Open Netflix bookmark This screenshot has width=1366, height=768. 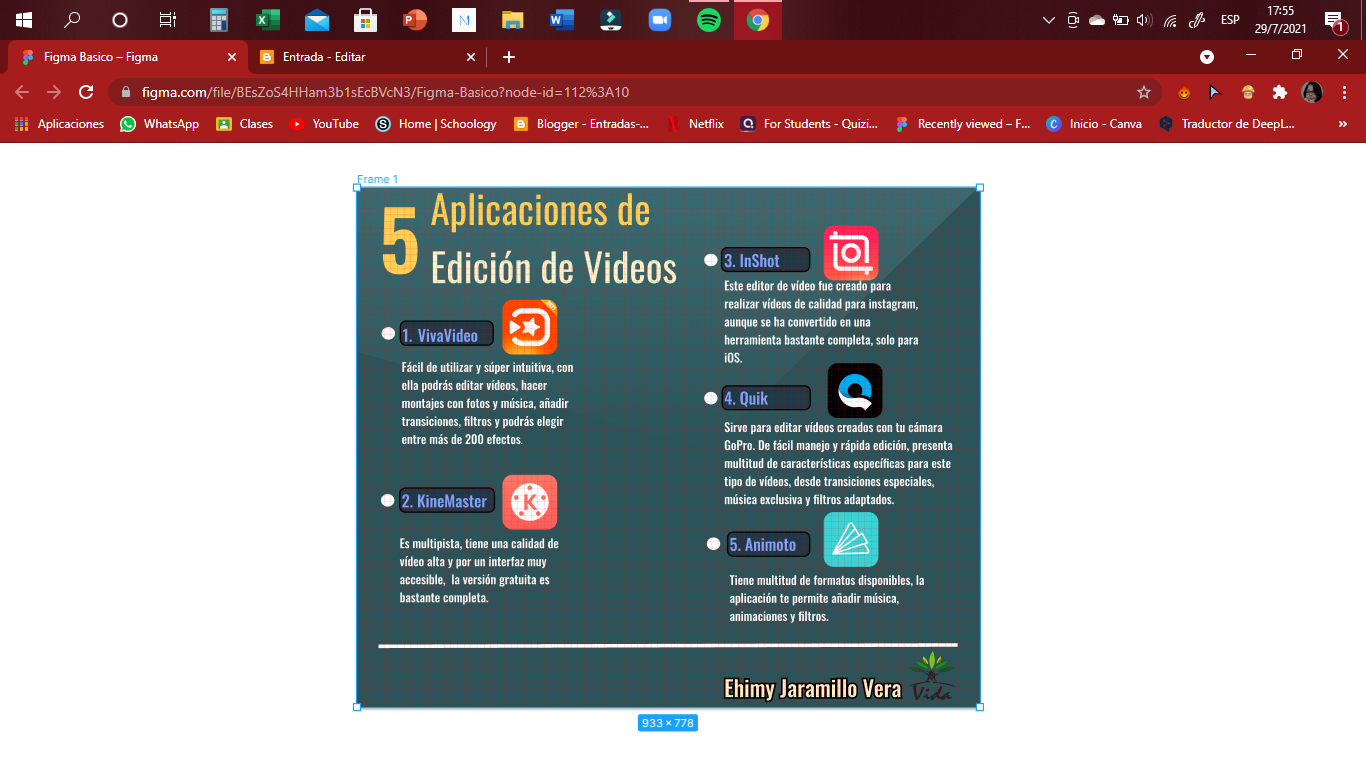pos(695,124)
